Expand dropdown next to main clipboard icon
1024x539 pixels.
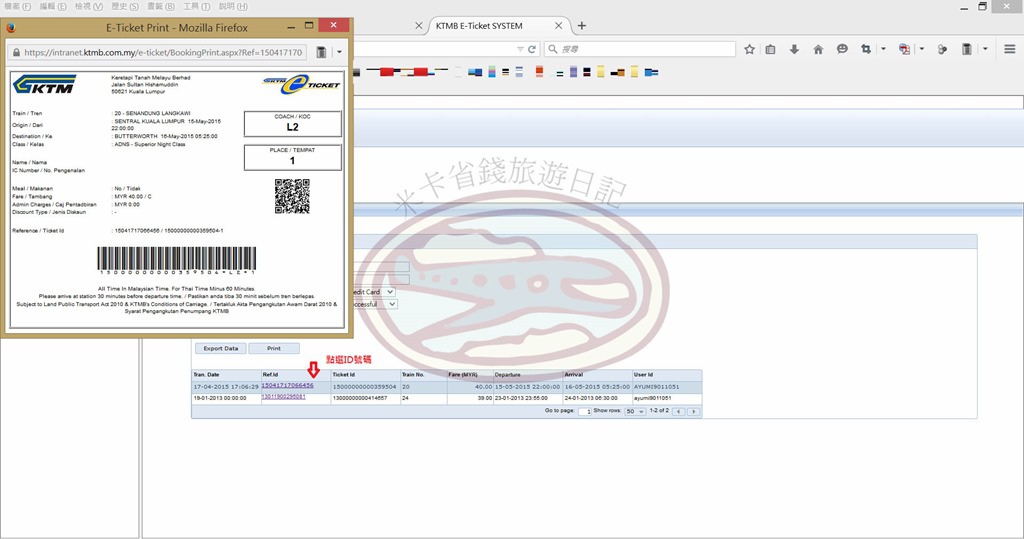(985, 49)
